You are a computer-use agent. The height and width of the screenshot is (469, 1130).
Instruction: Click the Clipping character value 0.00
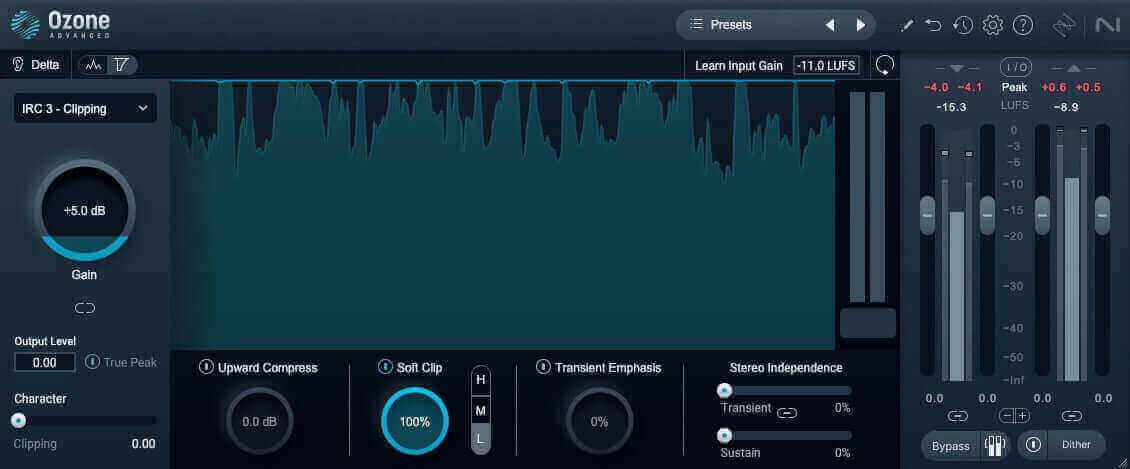pos(143,444)
